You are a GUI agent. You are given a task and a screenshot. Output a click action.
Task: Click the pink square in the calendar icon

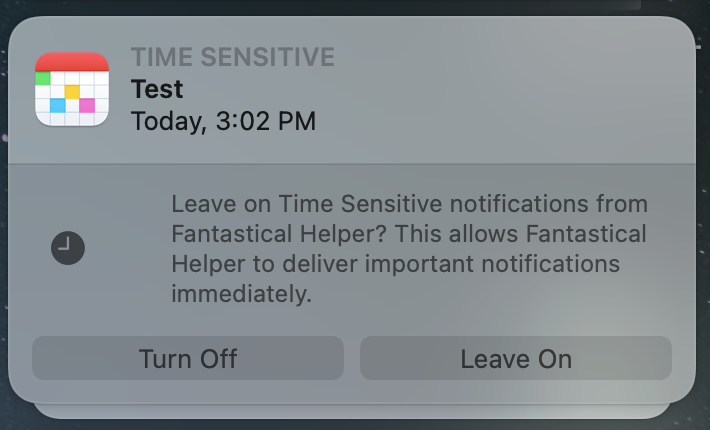(x=87, y=105)
